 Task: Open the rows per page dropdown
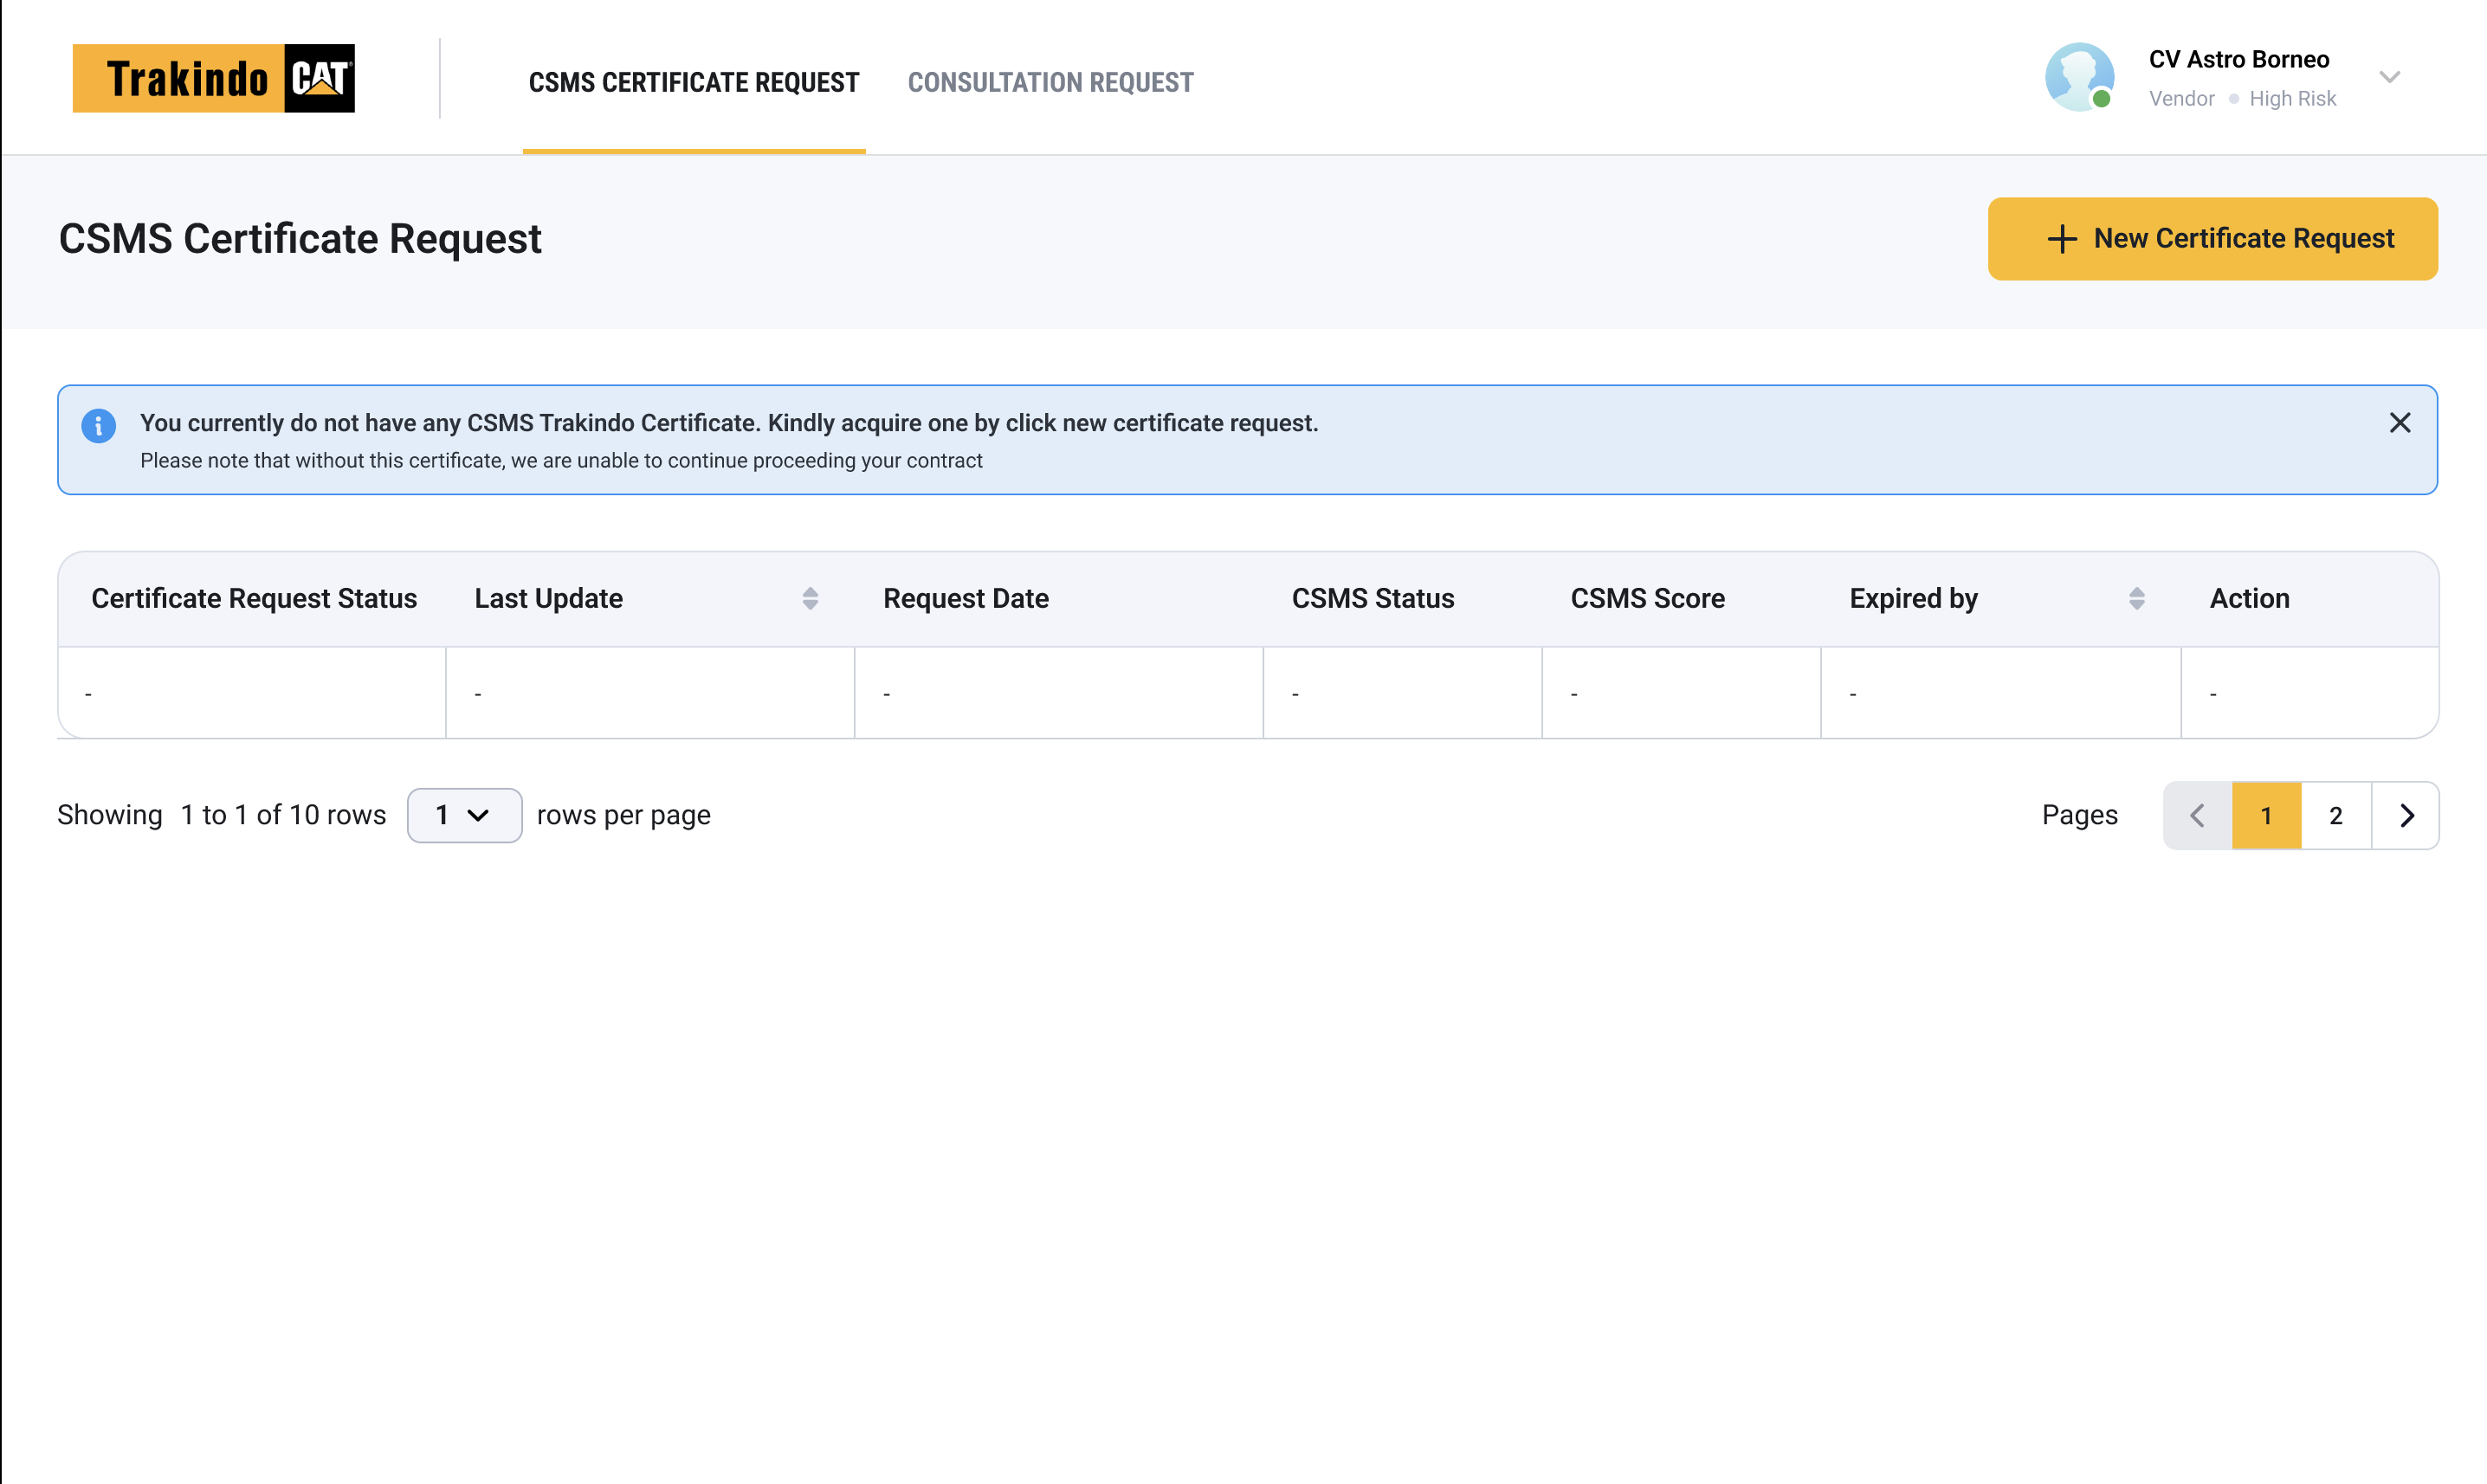click(x=464, y=815)
